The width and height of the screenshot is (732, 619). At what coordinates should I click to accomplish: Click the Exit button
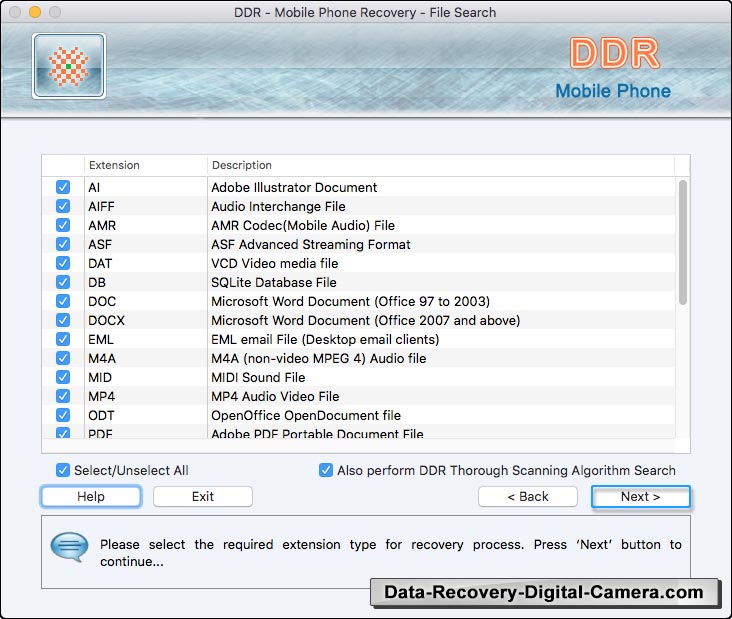pyautogui.click(x=203, y=496)
